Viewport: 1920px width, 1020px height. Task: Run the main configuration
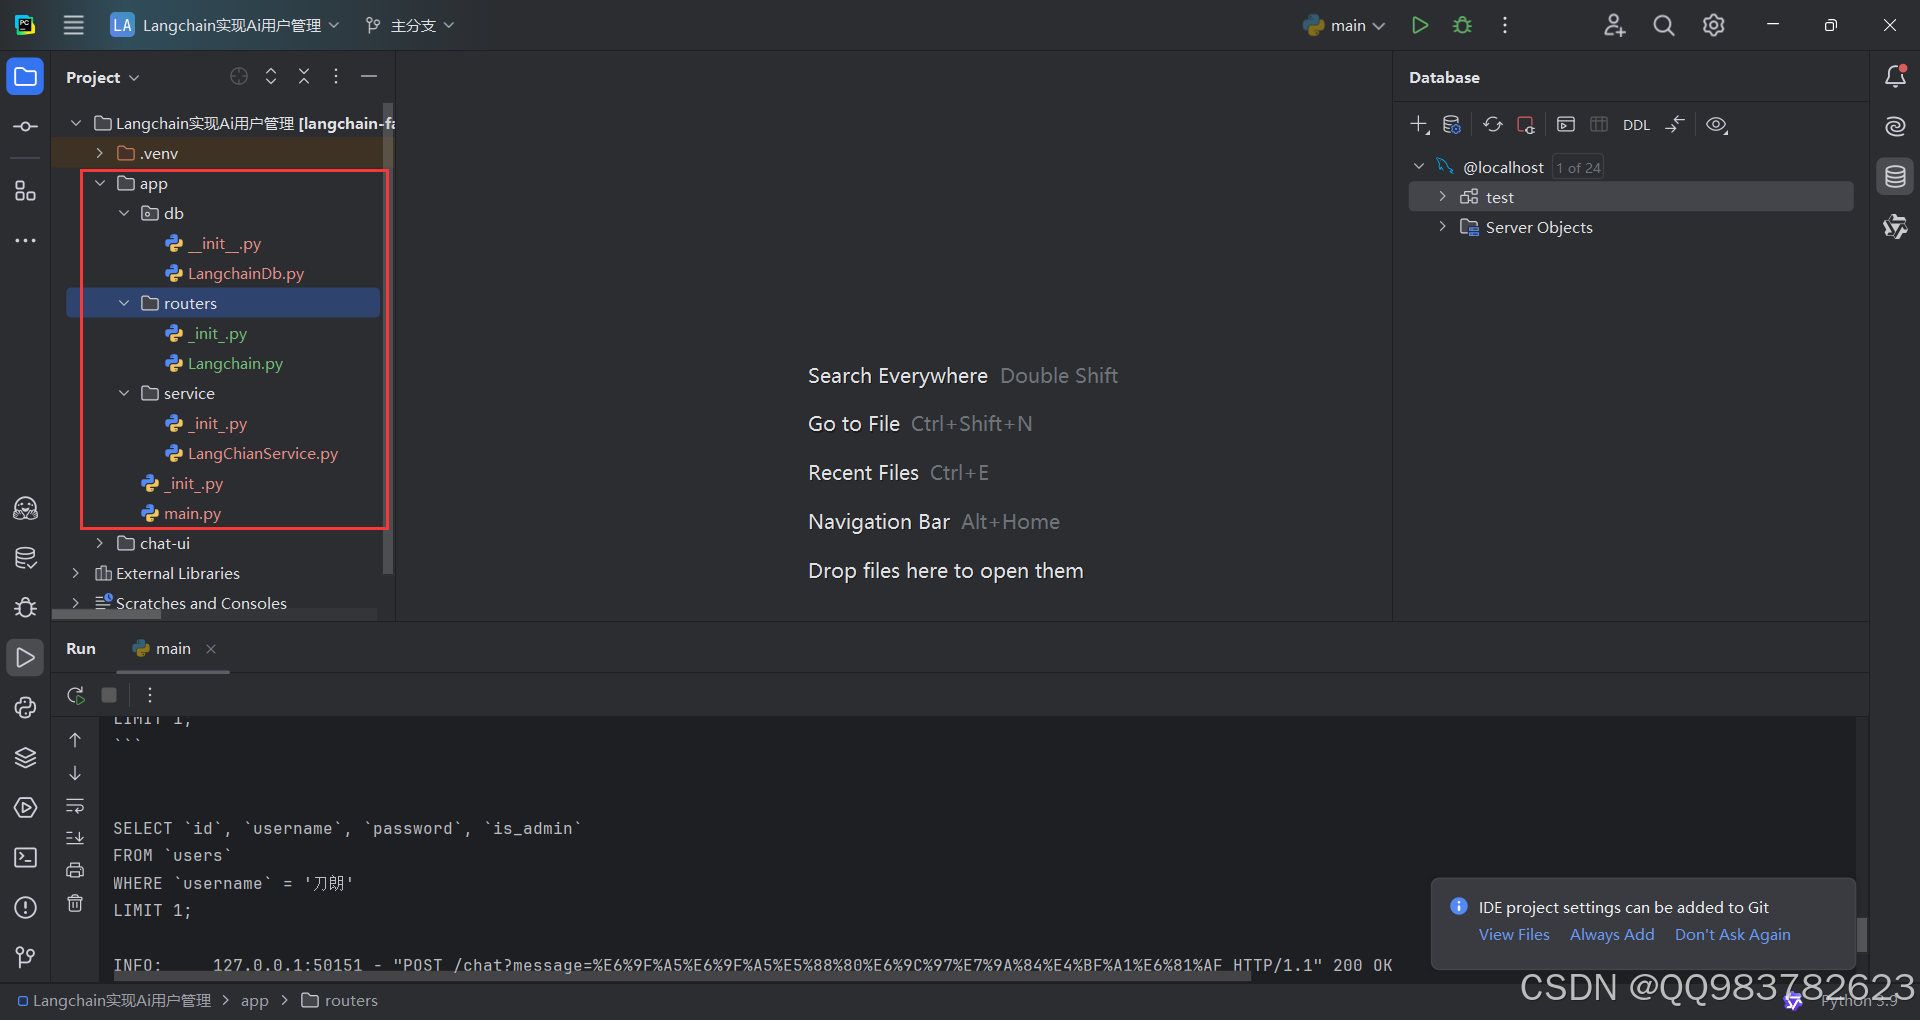tap(1419, 25)
